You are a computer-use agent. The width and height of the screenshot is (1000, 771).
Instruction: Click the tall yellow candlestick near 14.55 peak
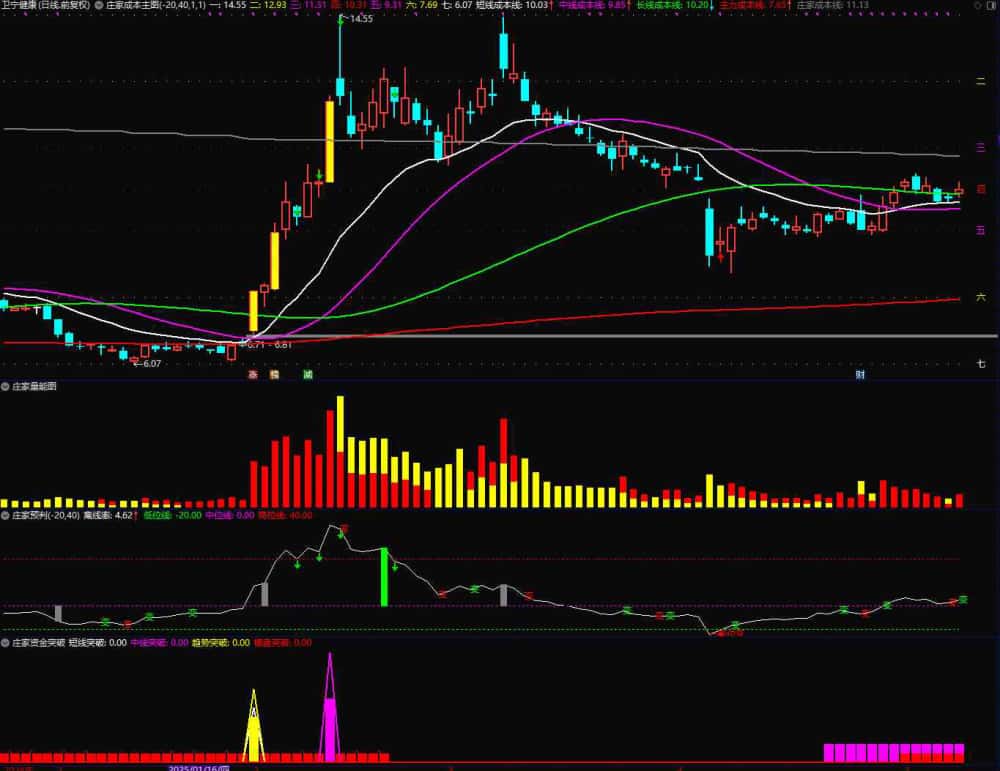(330, 142)
